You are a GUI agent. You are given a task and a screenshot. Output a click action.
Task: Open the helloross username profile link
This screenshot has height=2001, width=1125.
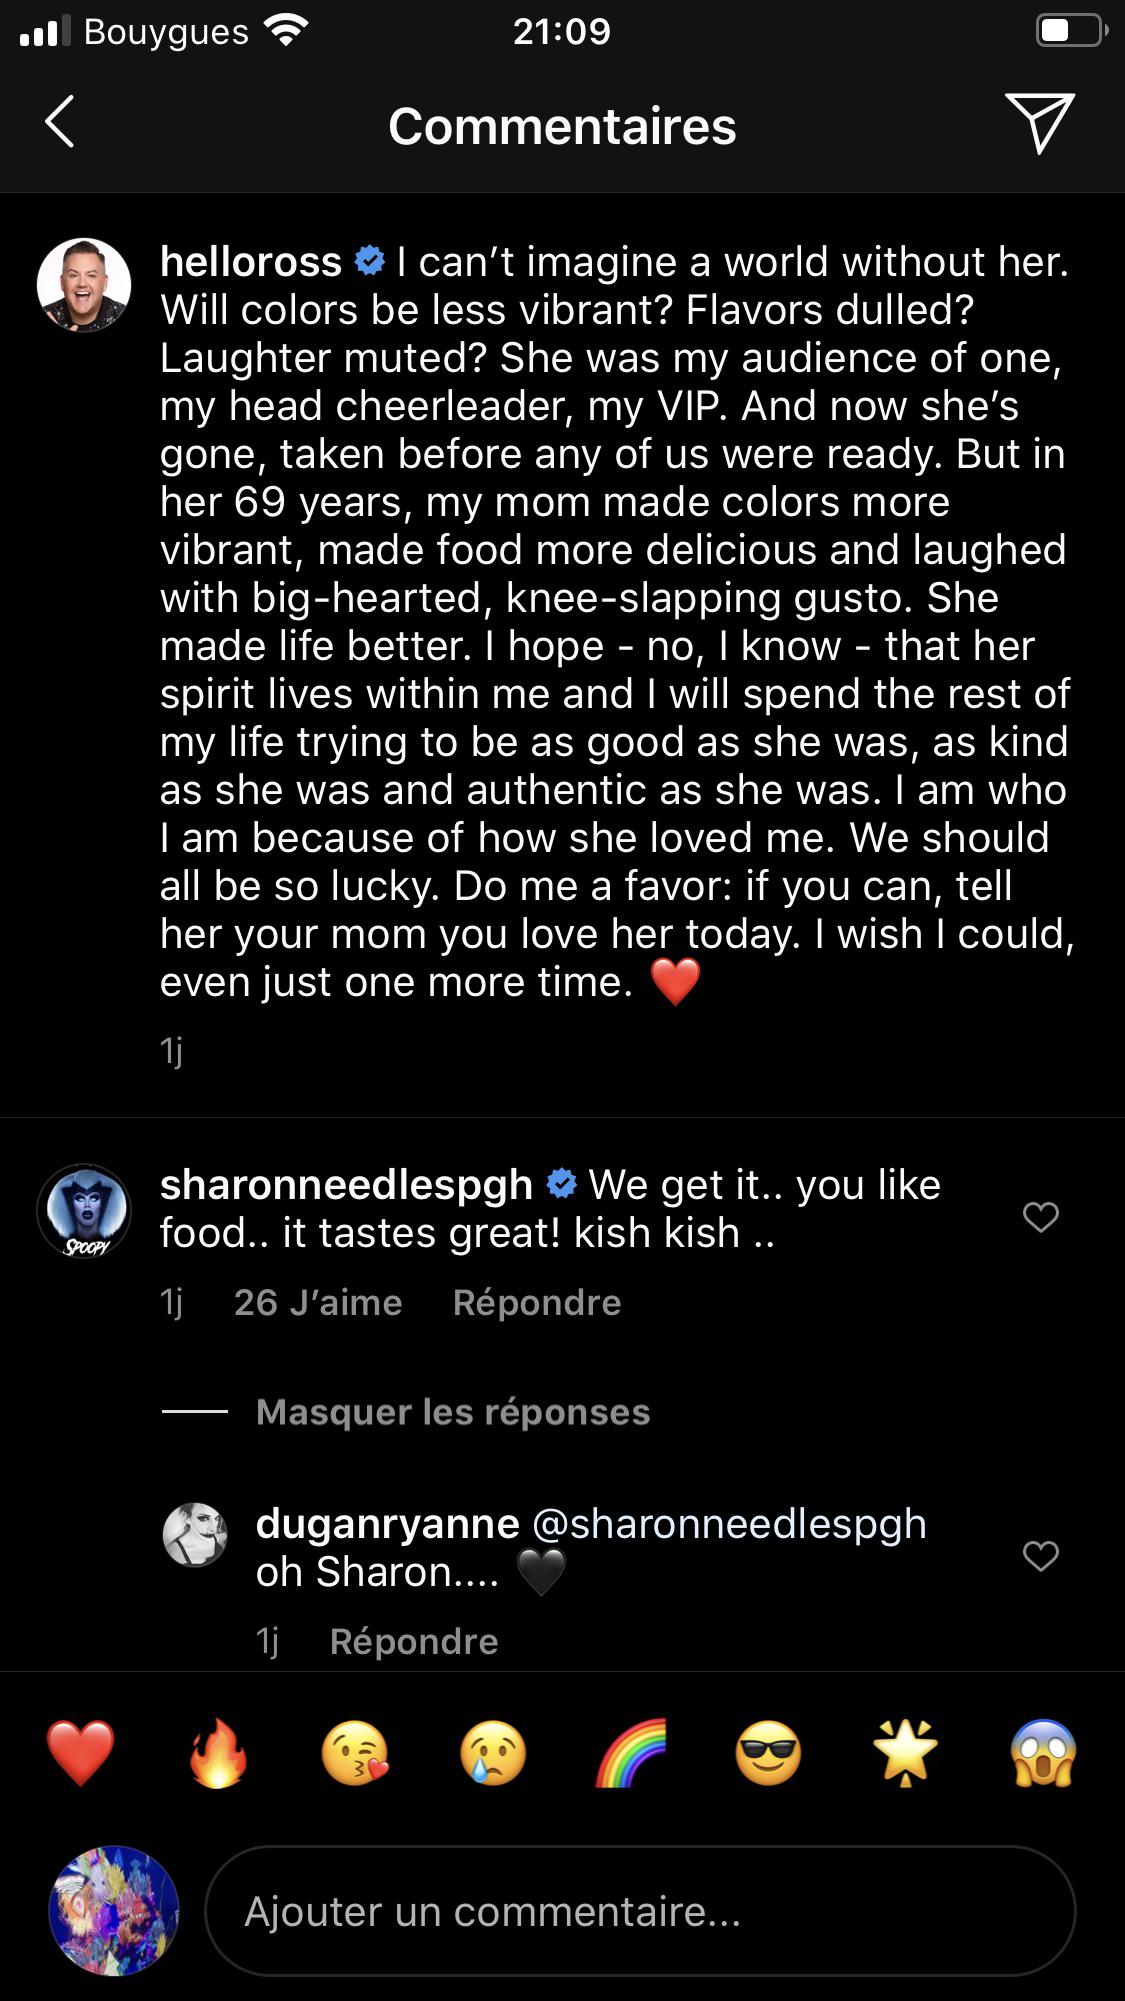(x=251, y=262)
